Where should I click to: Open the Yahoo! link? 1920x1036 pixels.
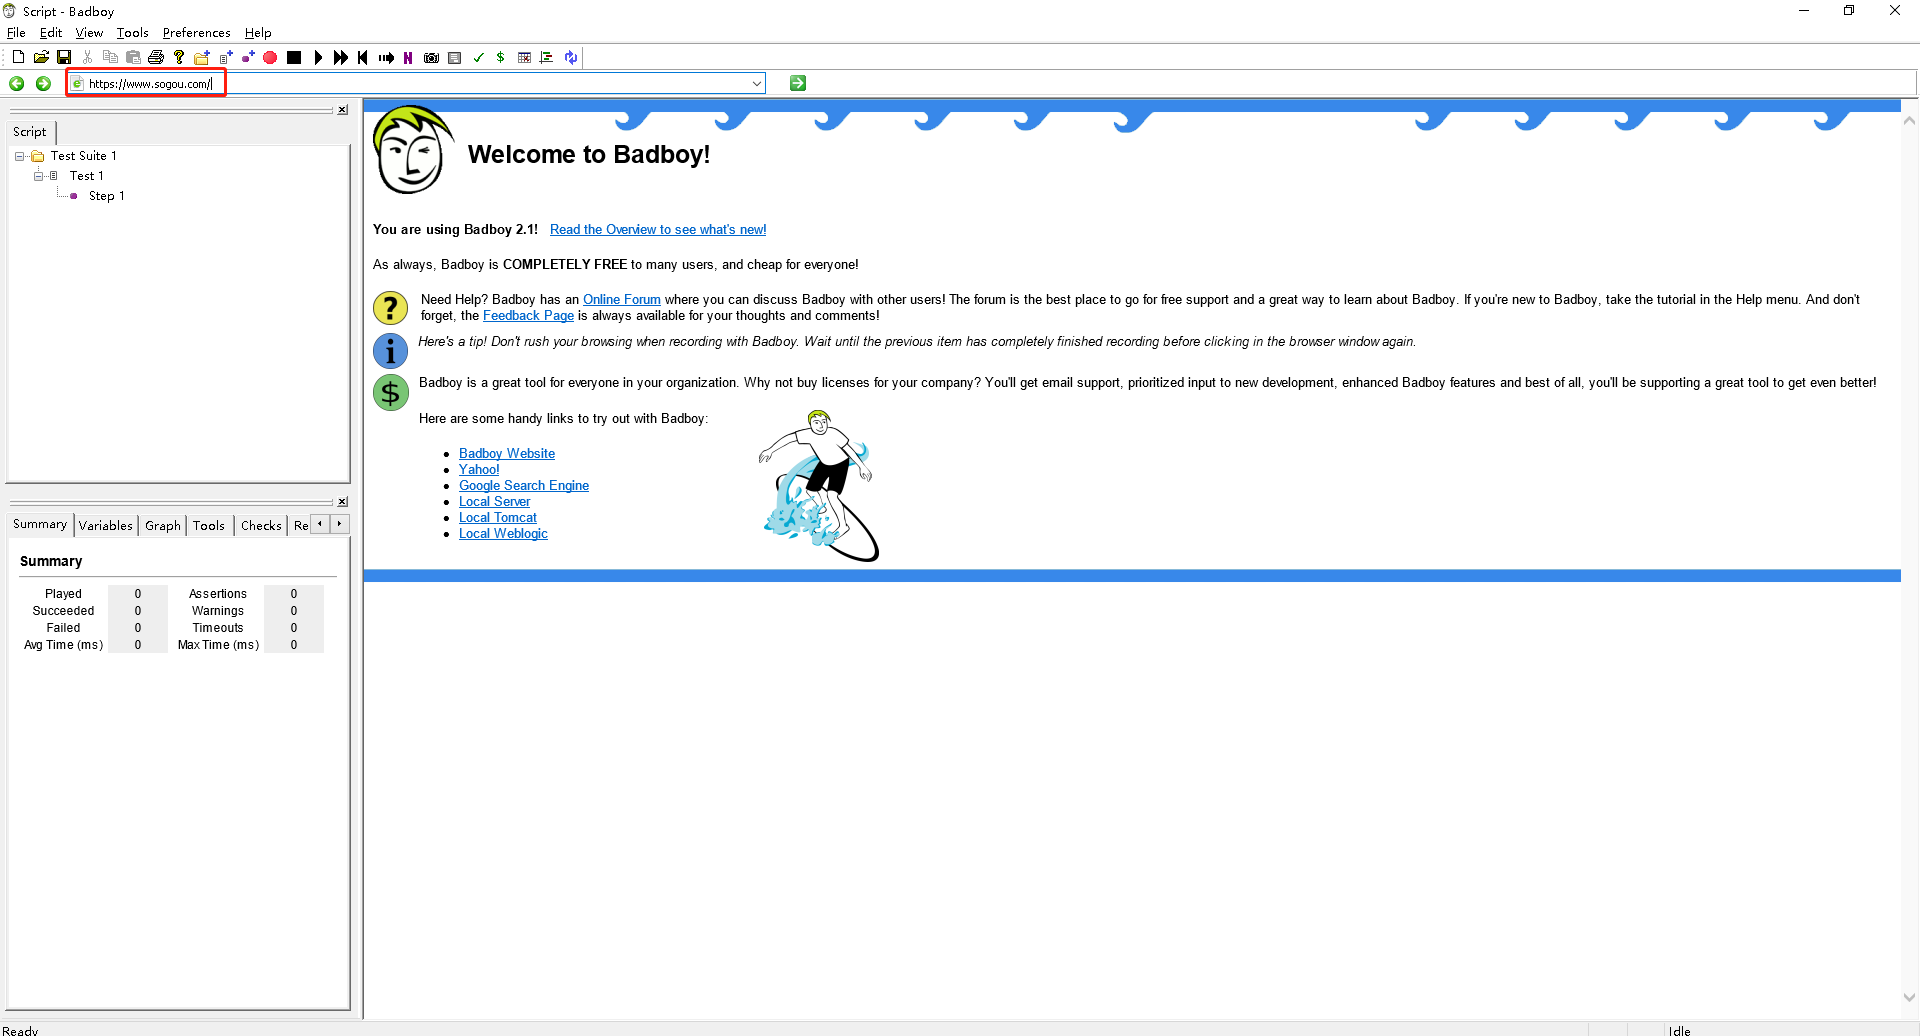point(479,470)
